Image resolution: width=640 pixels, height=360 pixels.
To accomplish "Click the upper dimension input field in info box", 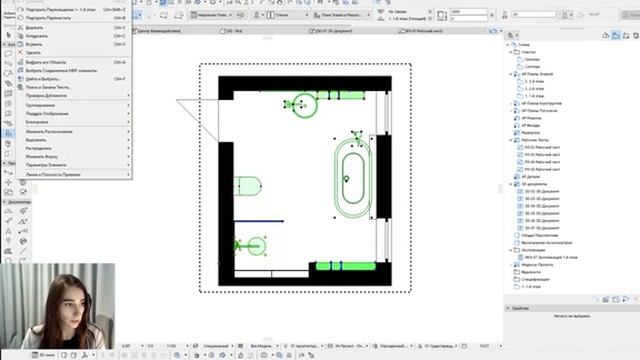I will [469, 12].
